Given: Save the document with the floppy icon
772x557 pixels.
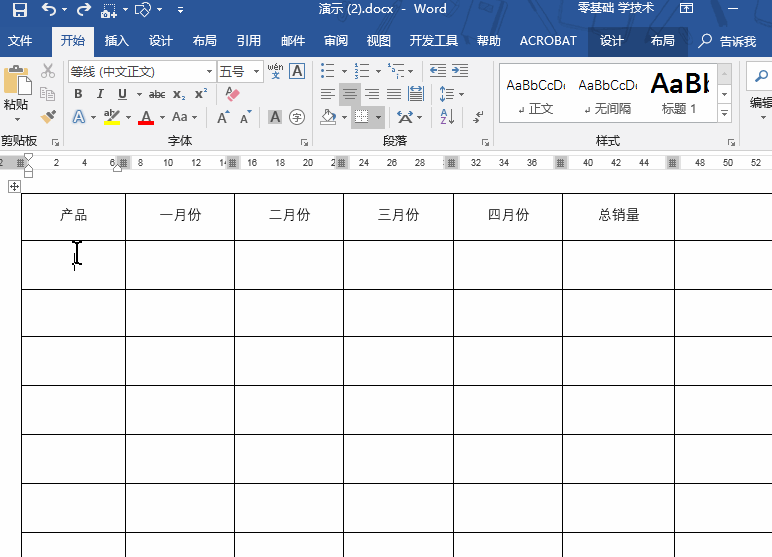Looking at the screenshot, I should coord(19,9).
